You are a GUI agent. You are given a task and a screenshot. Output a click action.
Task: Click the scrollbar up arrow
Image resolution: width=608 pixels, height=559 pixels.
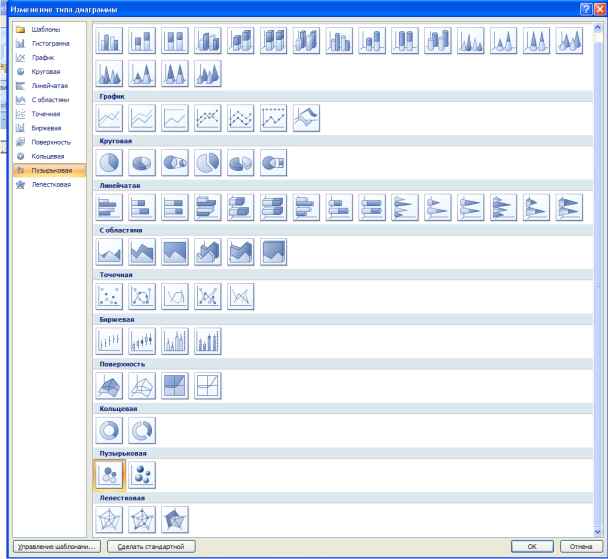[598, 28]
